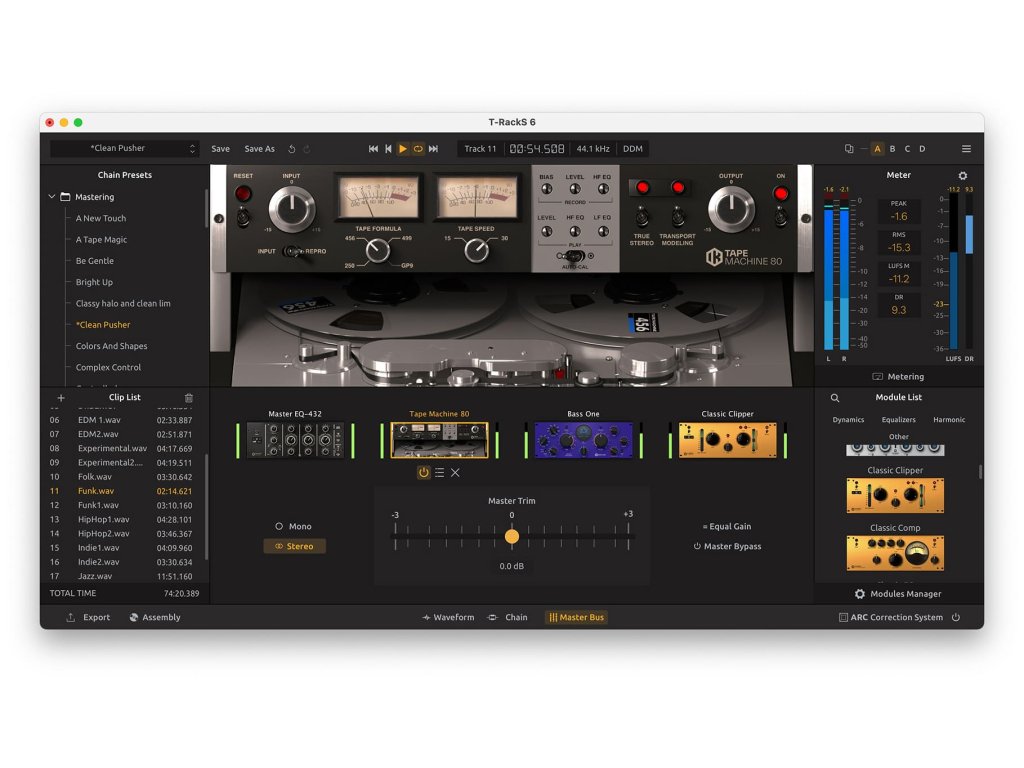Click the TAPE SPEED selector knob
The width and height of the screenshot is (1024, 768).
477,250
